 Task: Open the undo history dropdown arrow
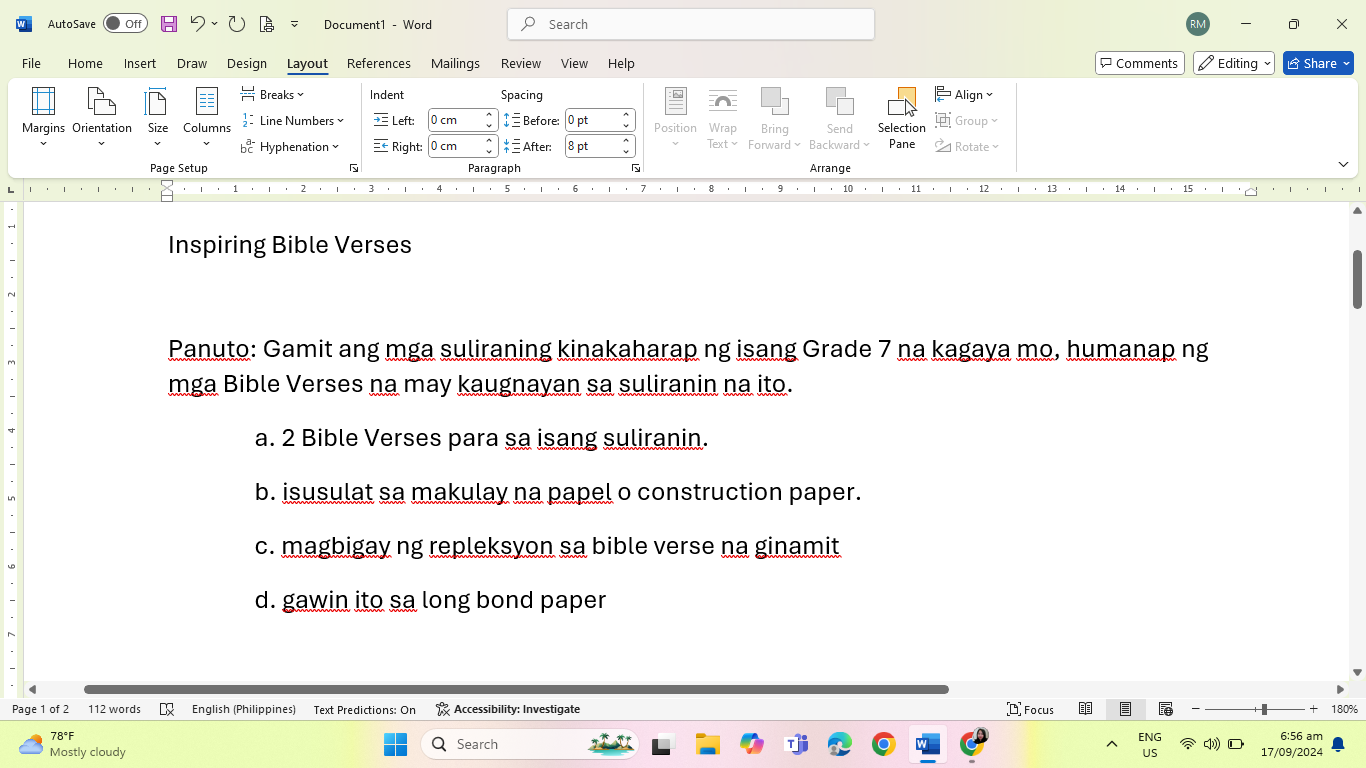tap(214, 24)
